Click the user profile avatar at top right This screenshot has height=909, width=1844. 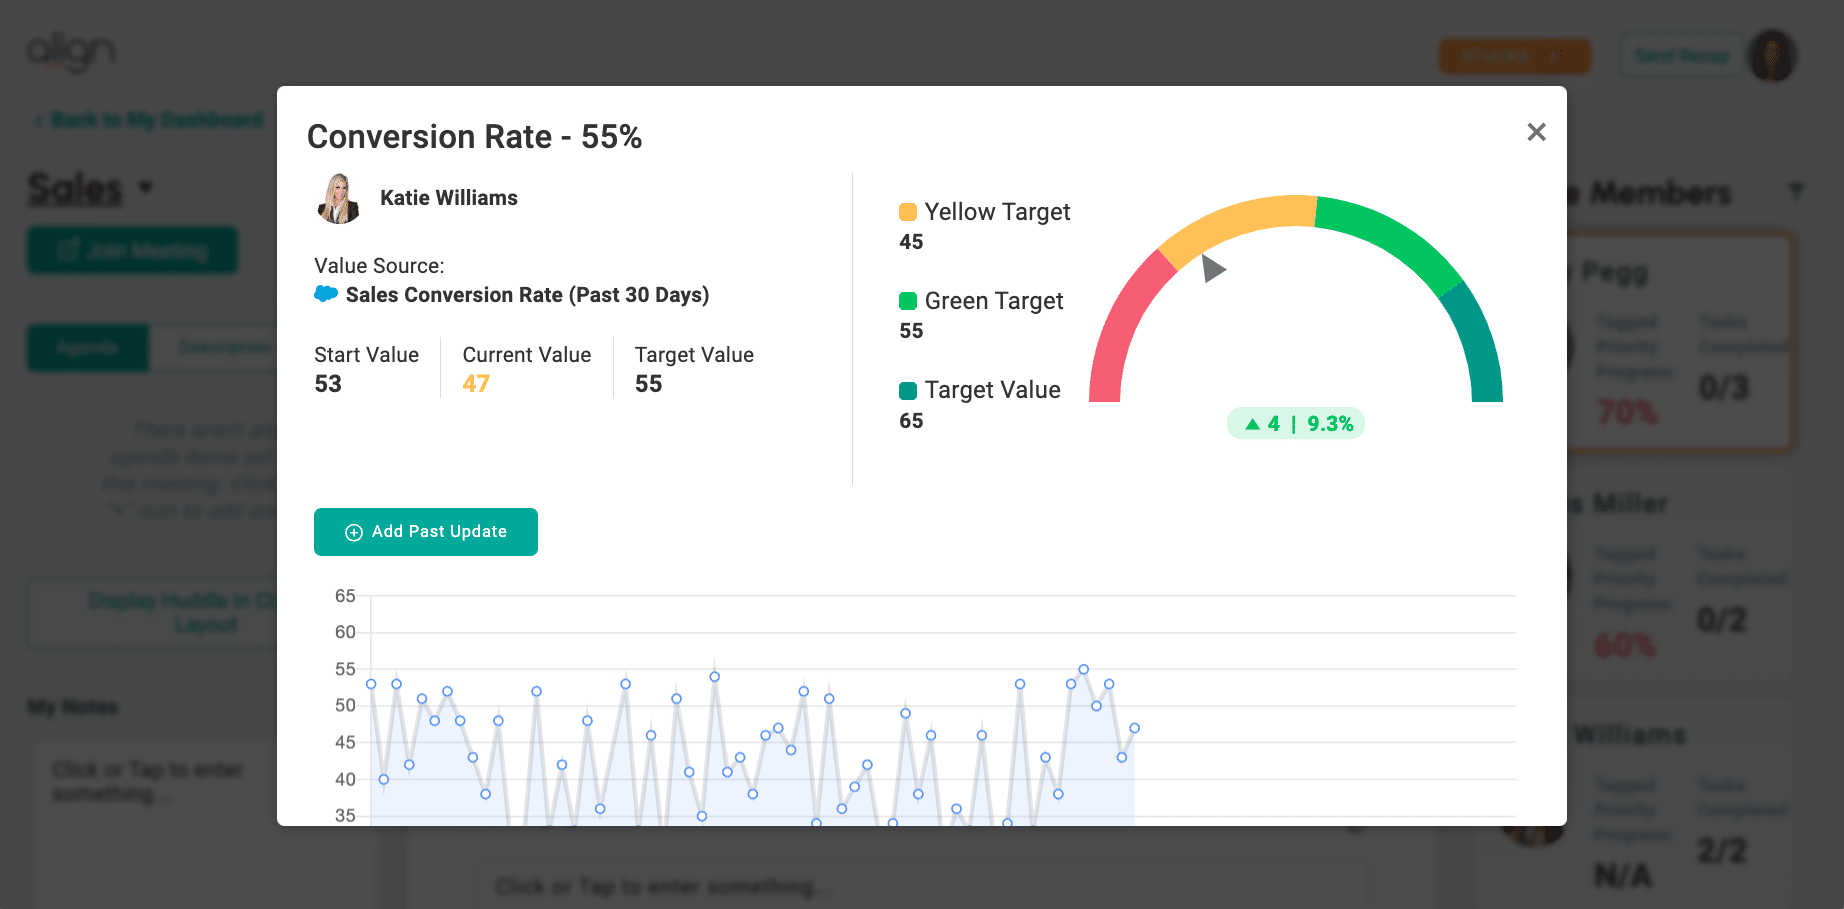click(x=1772, y=56)
